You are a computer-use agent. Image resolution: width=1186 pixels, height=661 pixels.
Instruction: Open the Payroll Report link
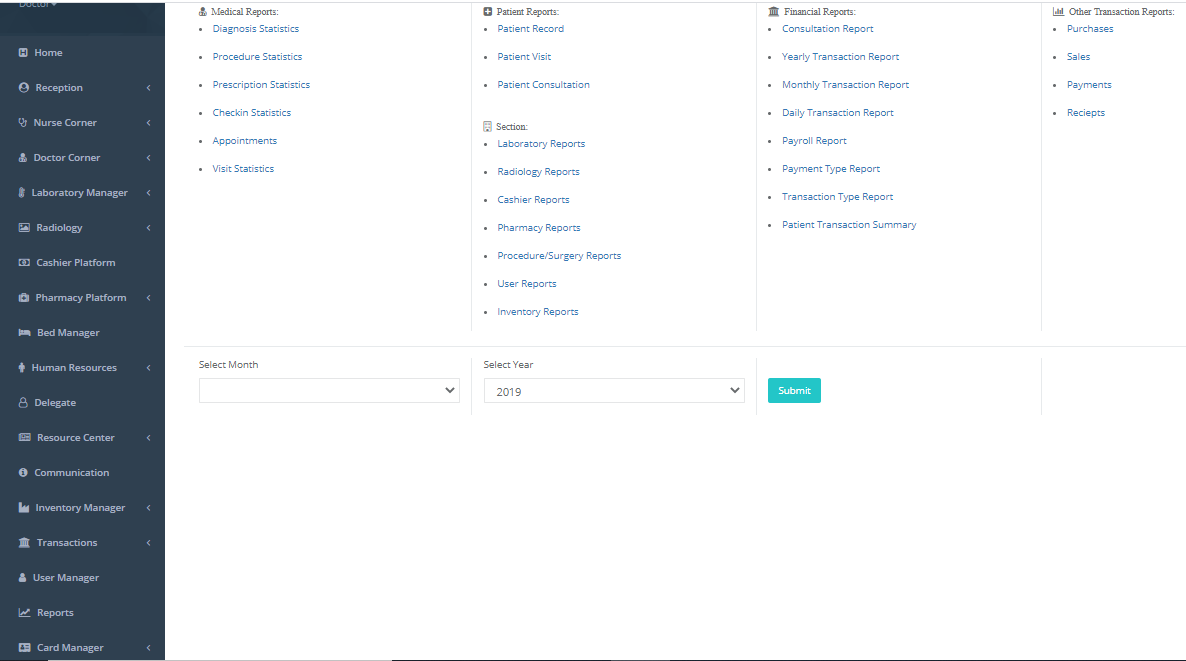[x=814, y=141]
